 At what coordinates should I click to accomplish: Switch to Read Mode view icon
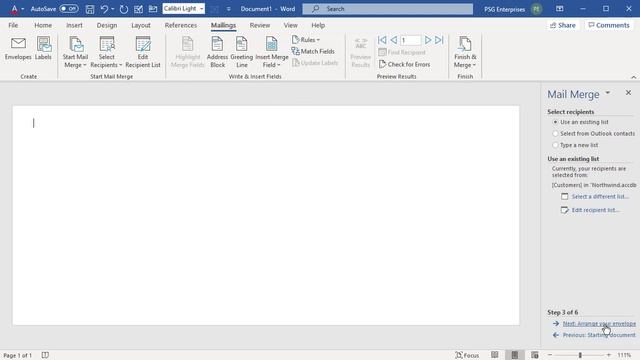pyautogui.click(x=495, y=355)
